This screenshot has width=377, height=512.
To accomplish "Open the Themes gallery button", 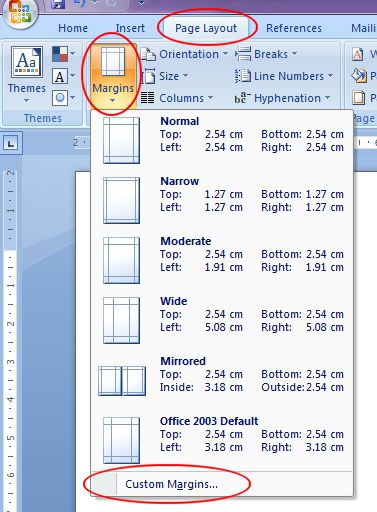I will (x=26, y=74).
